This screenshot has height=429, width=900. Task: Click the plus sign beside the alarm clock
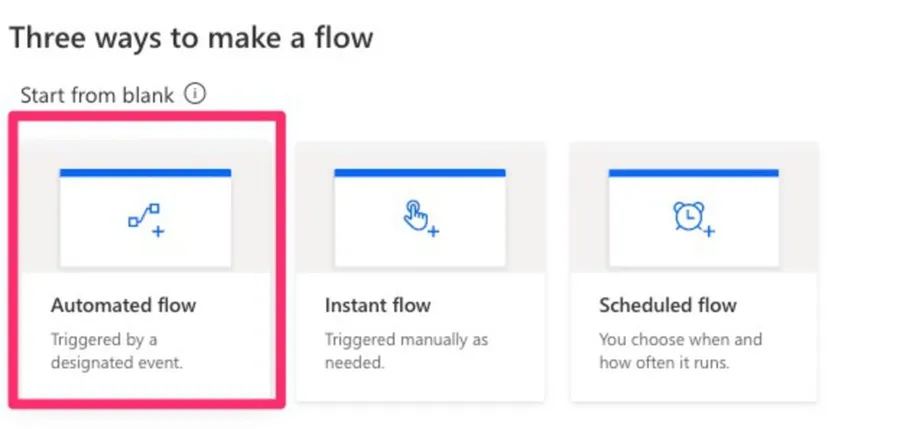[709, 232]
